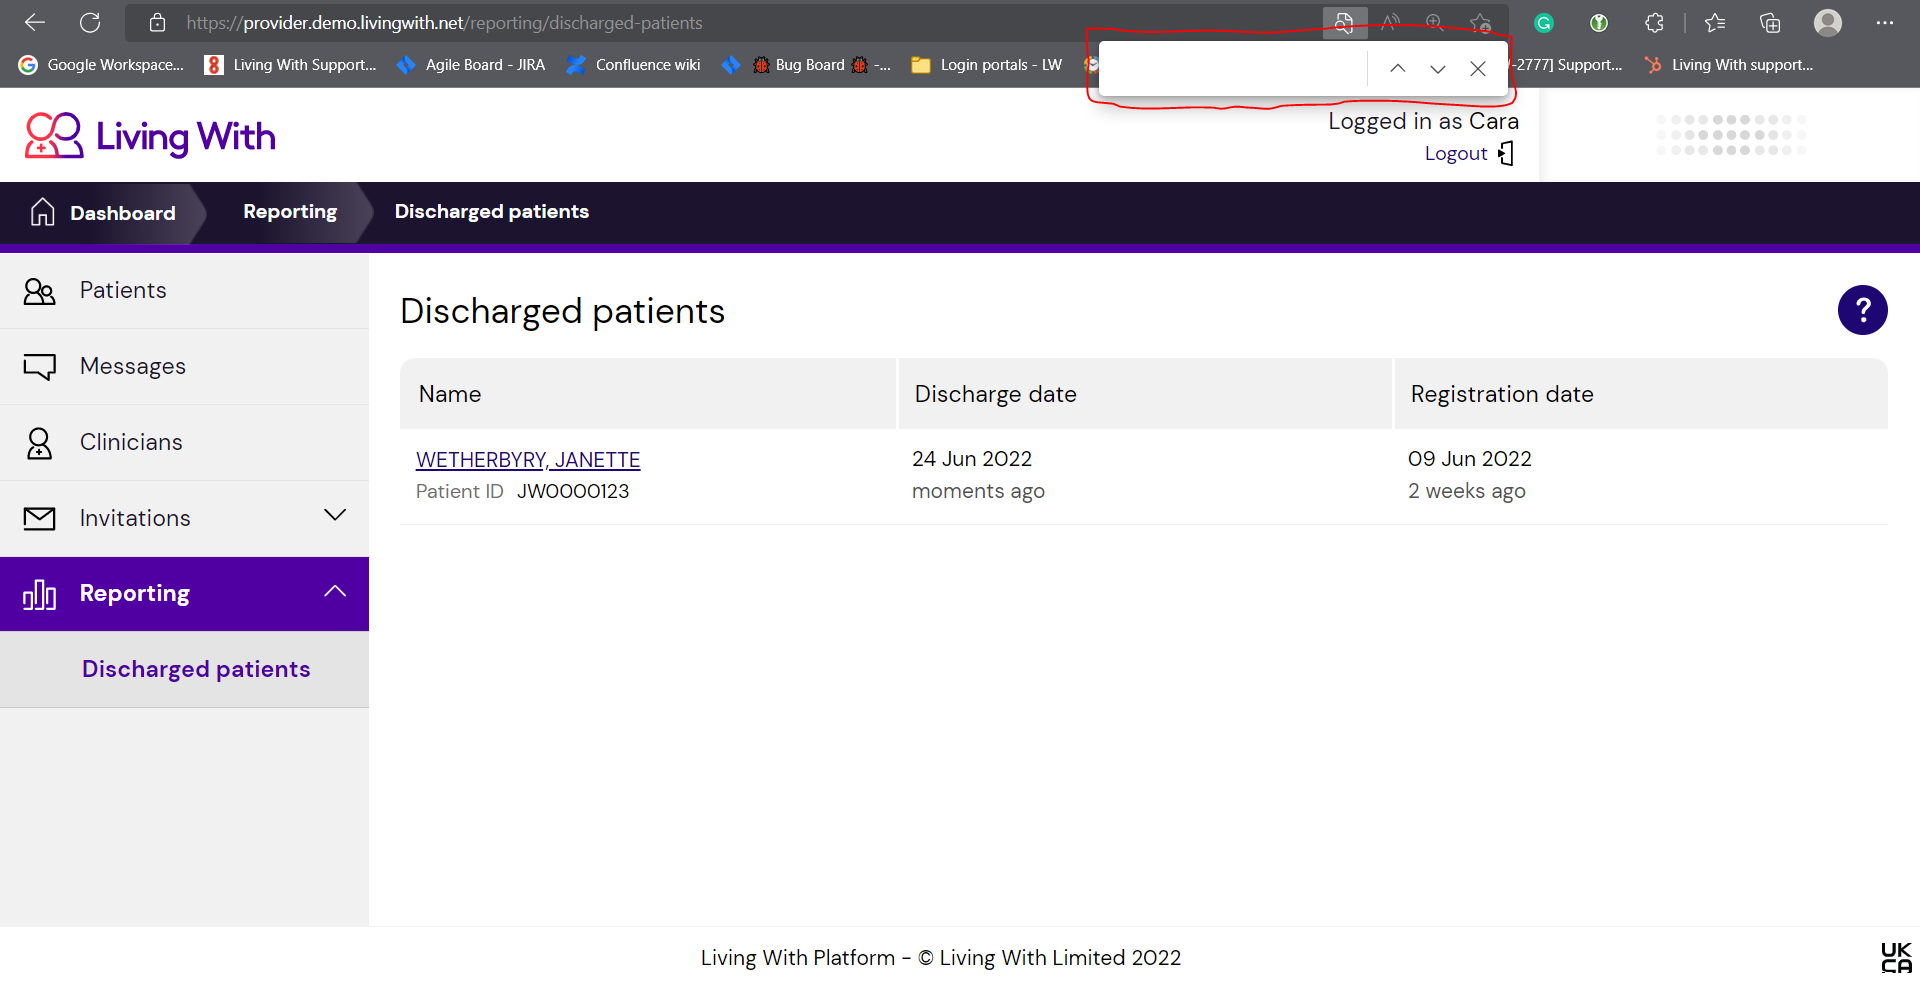1920x985 pixels.
Task: Expand the Invitations chevron
Action: point(335,515)
